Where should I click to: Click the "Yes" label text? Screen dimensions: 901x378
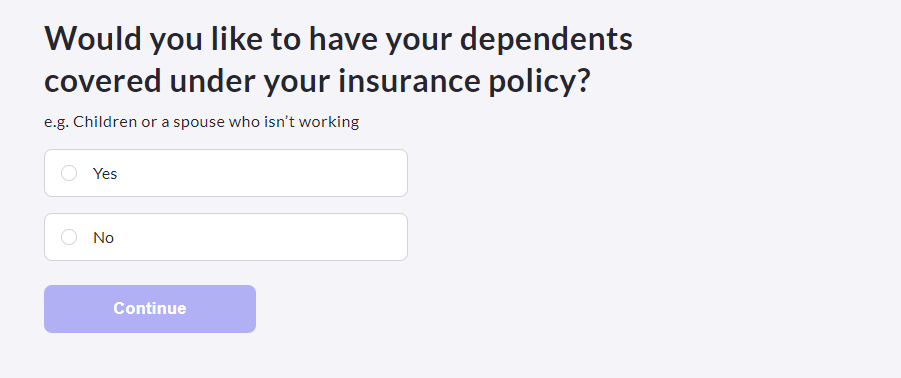105,173
